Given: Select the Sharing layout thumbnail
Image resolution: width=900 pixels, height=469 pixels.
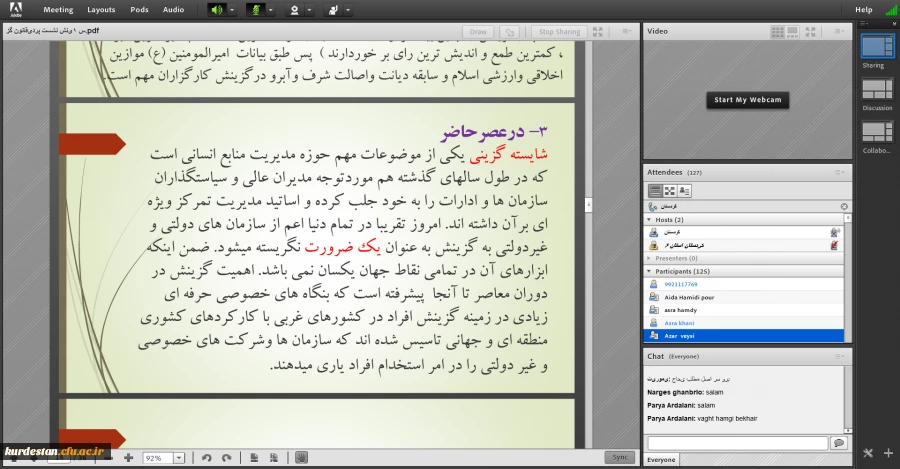Looking at the screenshot, I should point(877,46).
